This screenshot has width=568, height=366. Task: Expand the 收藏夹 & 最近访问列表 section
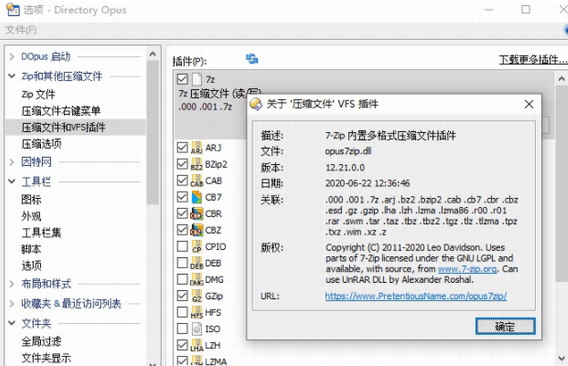point(12,303)
